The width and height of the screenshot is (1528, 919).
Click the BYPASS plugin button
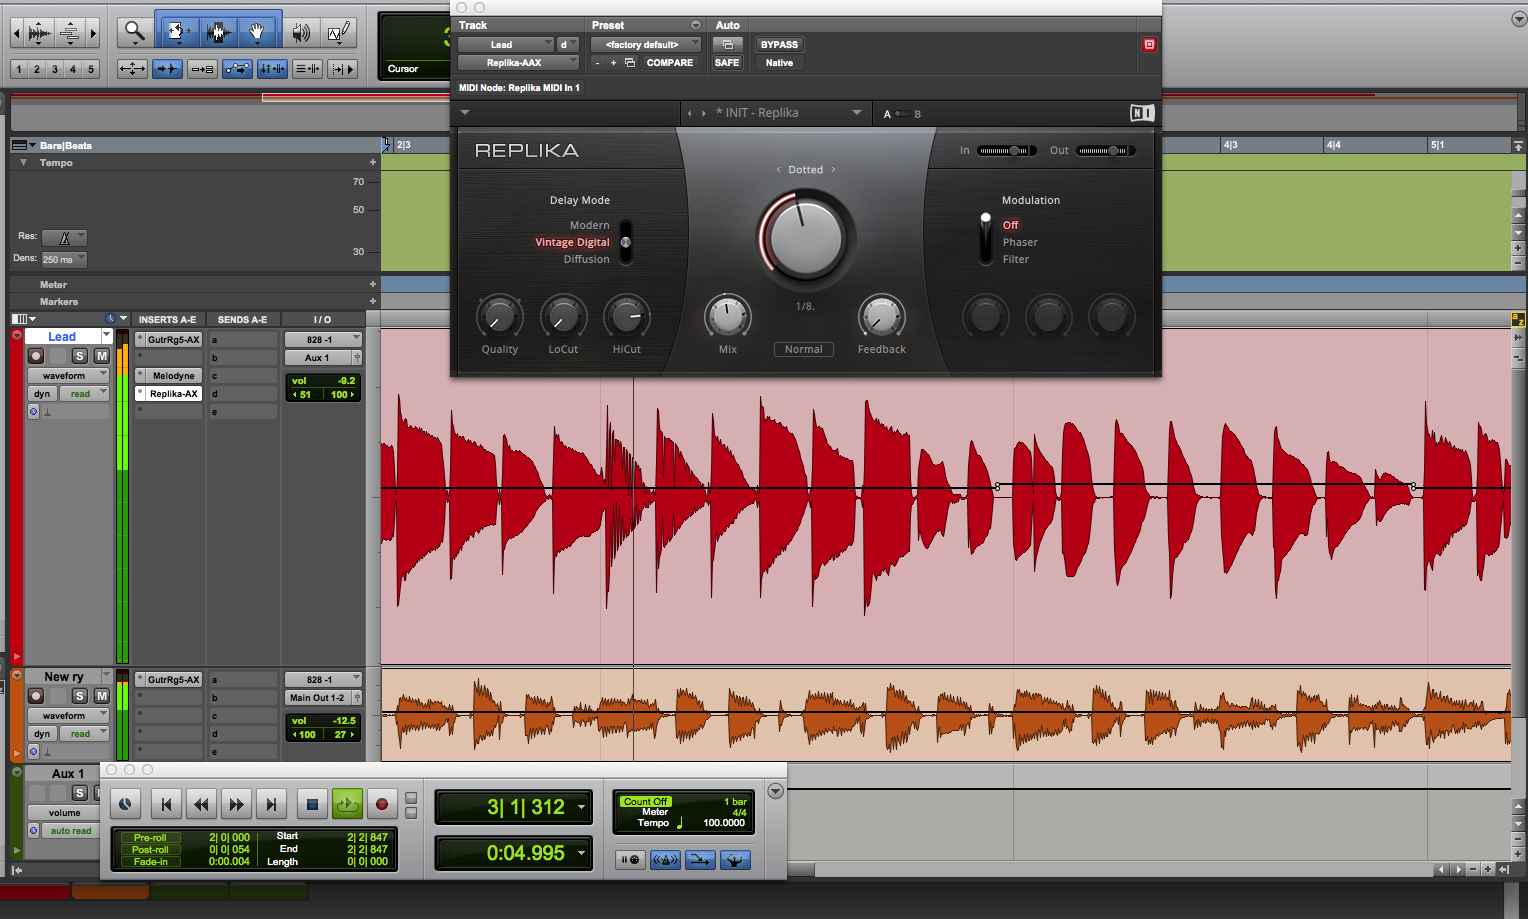[779, 45]
